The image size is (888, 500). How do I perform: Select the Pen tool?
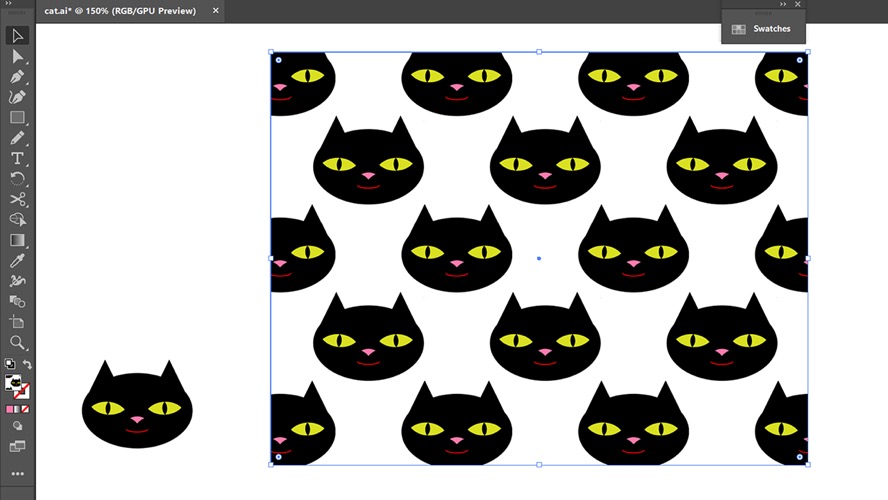tap(18, 76)
